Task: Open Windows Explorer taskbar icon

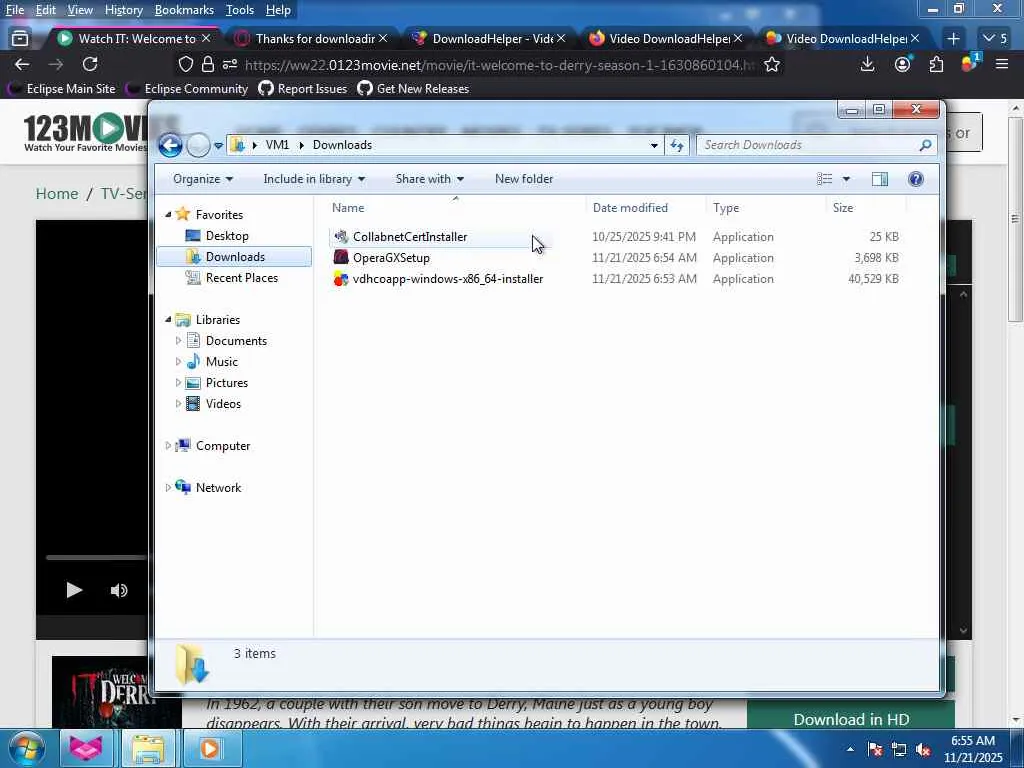Action: 149,748
